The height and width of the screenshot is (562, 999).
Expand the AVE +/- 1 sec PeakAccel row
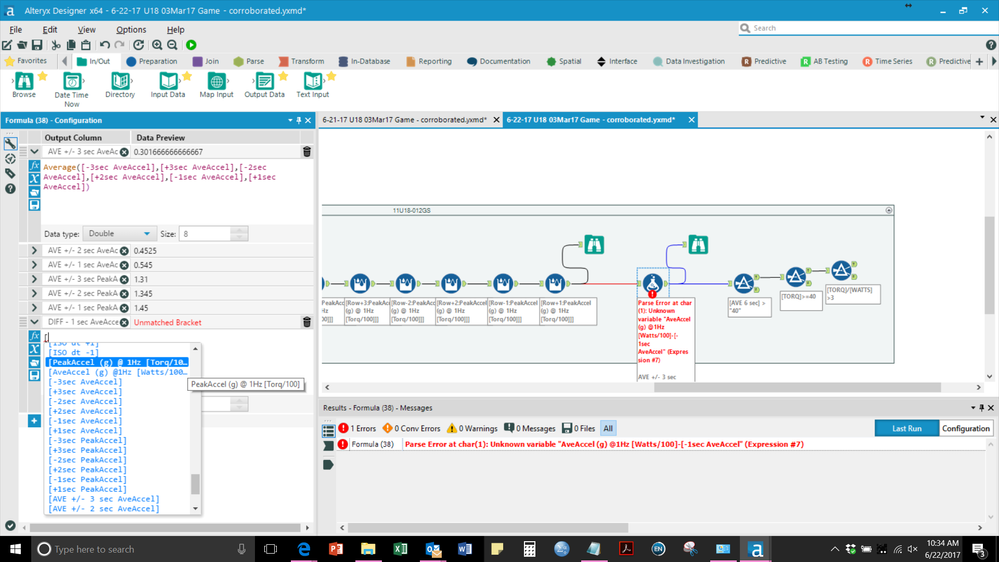pyautogui.click(x=34, y=308)
